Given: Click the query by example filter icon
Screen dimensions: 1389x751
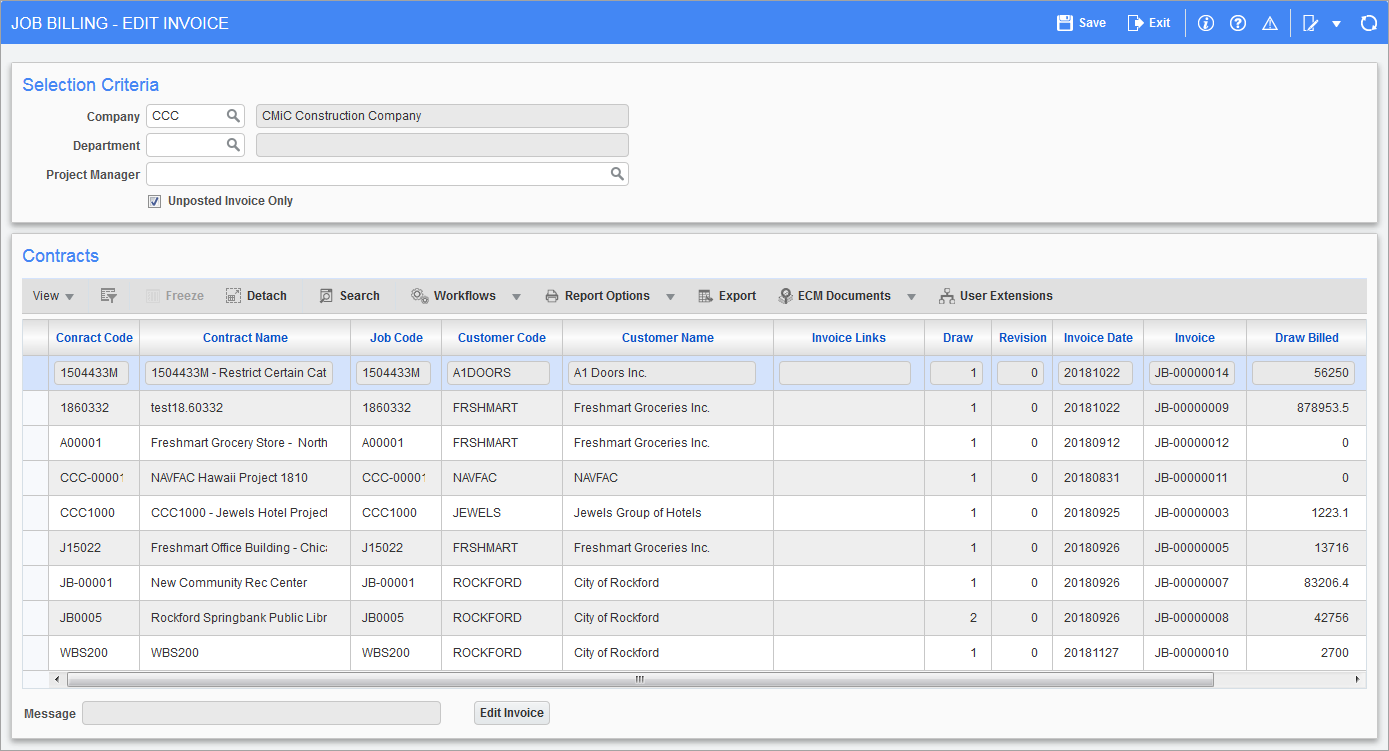Looking at the screenshot, I should click(x=109, y=296).
